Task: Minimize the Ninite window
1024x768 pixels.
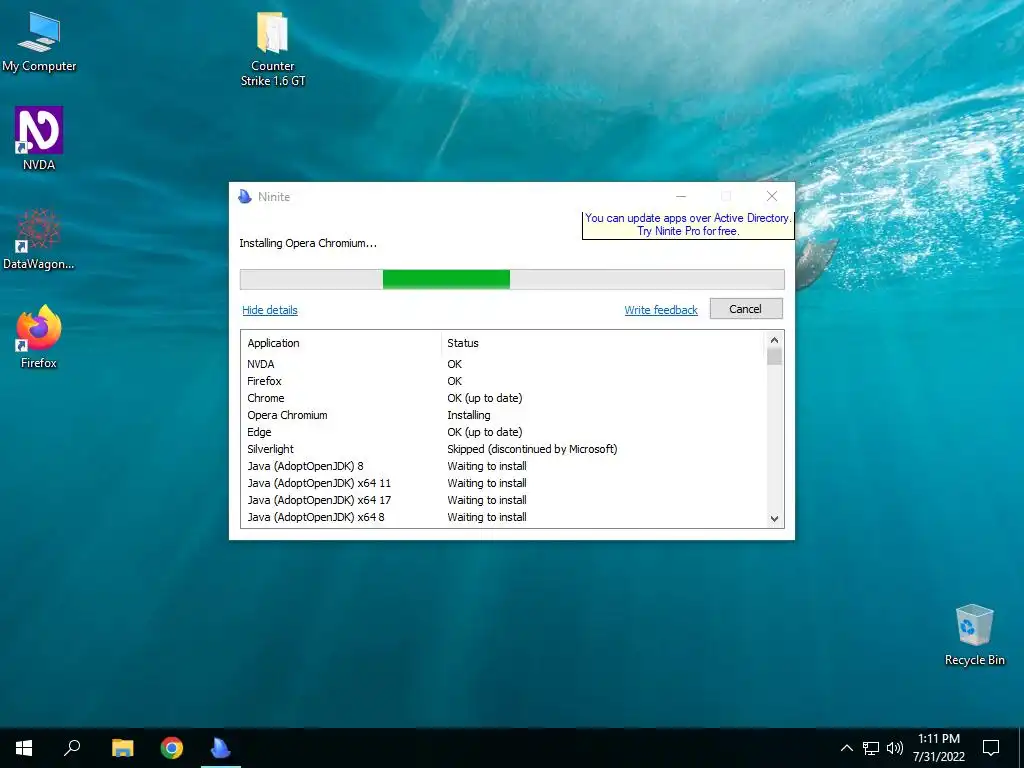Action: point(680,196)
